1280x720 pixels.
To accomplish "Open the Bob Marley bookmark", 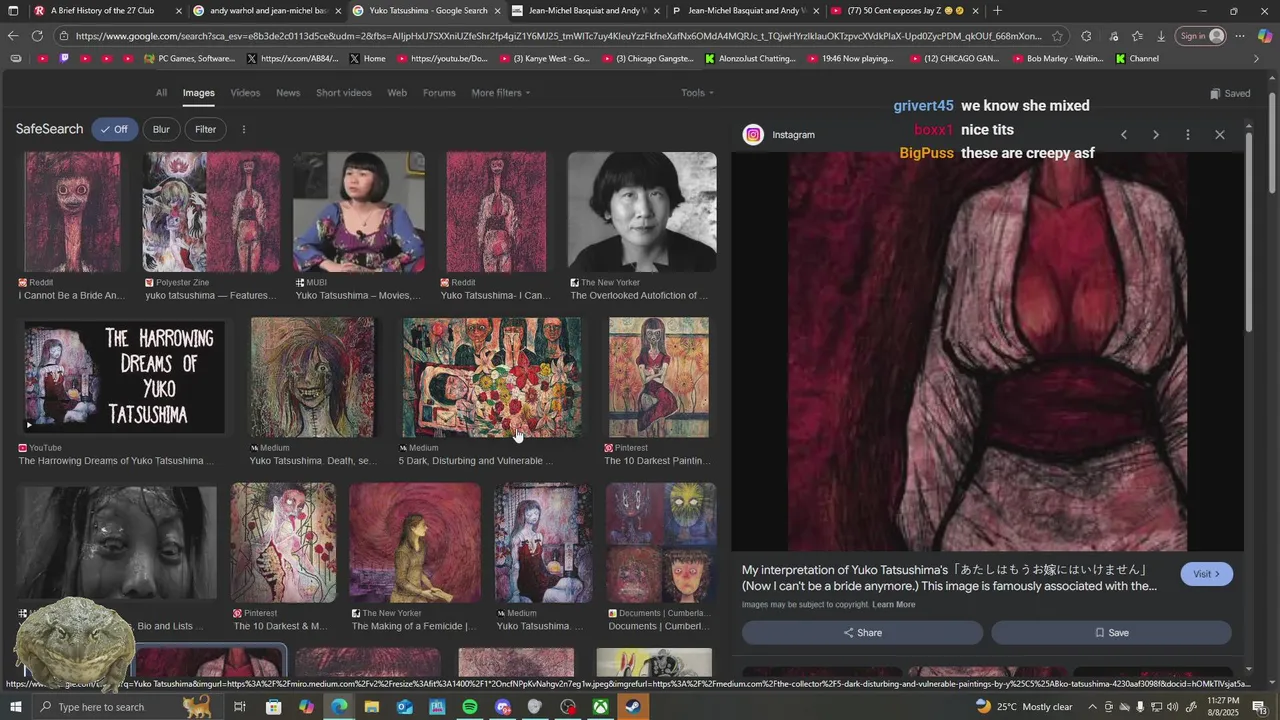I will (1058, 58).
